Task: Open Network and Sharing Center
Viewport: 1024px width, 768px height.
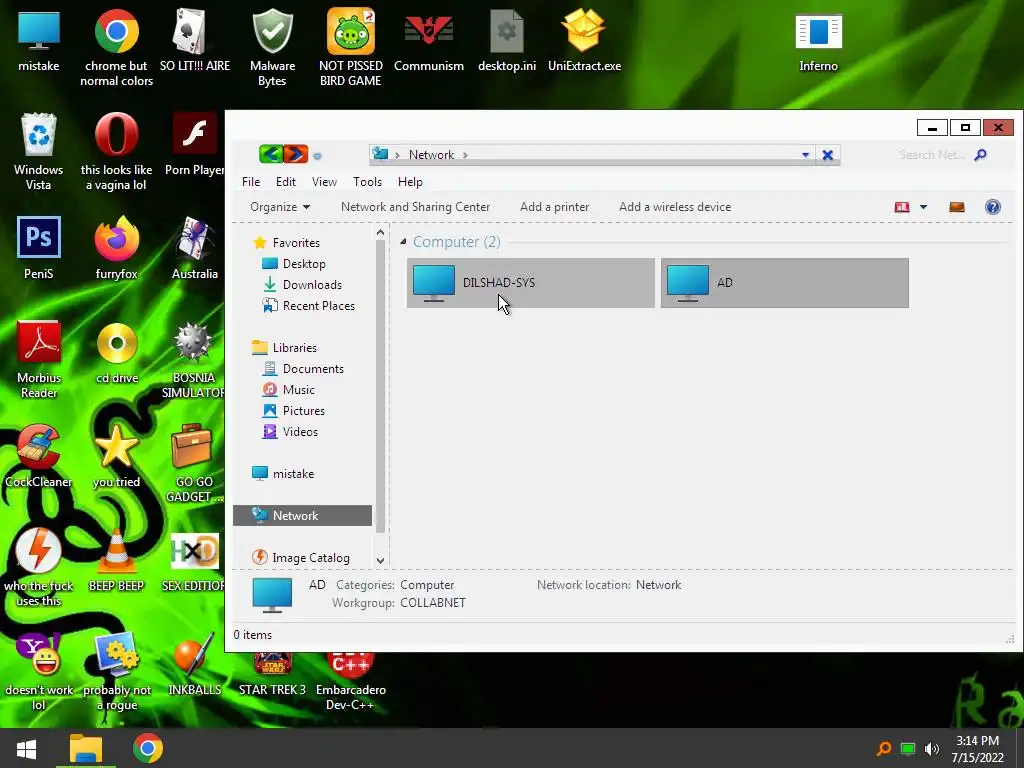Action: click(x=415, y=207)
